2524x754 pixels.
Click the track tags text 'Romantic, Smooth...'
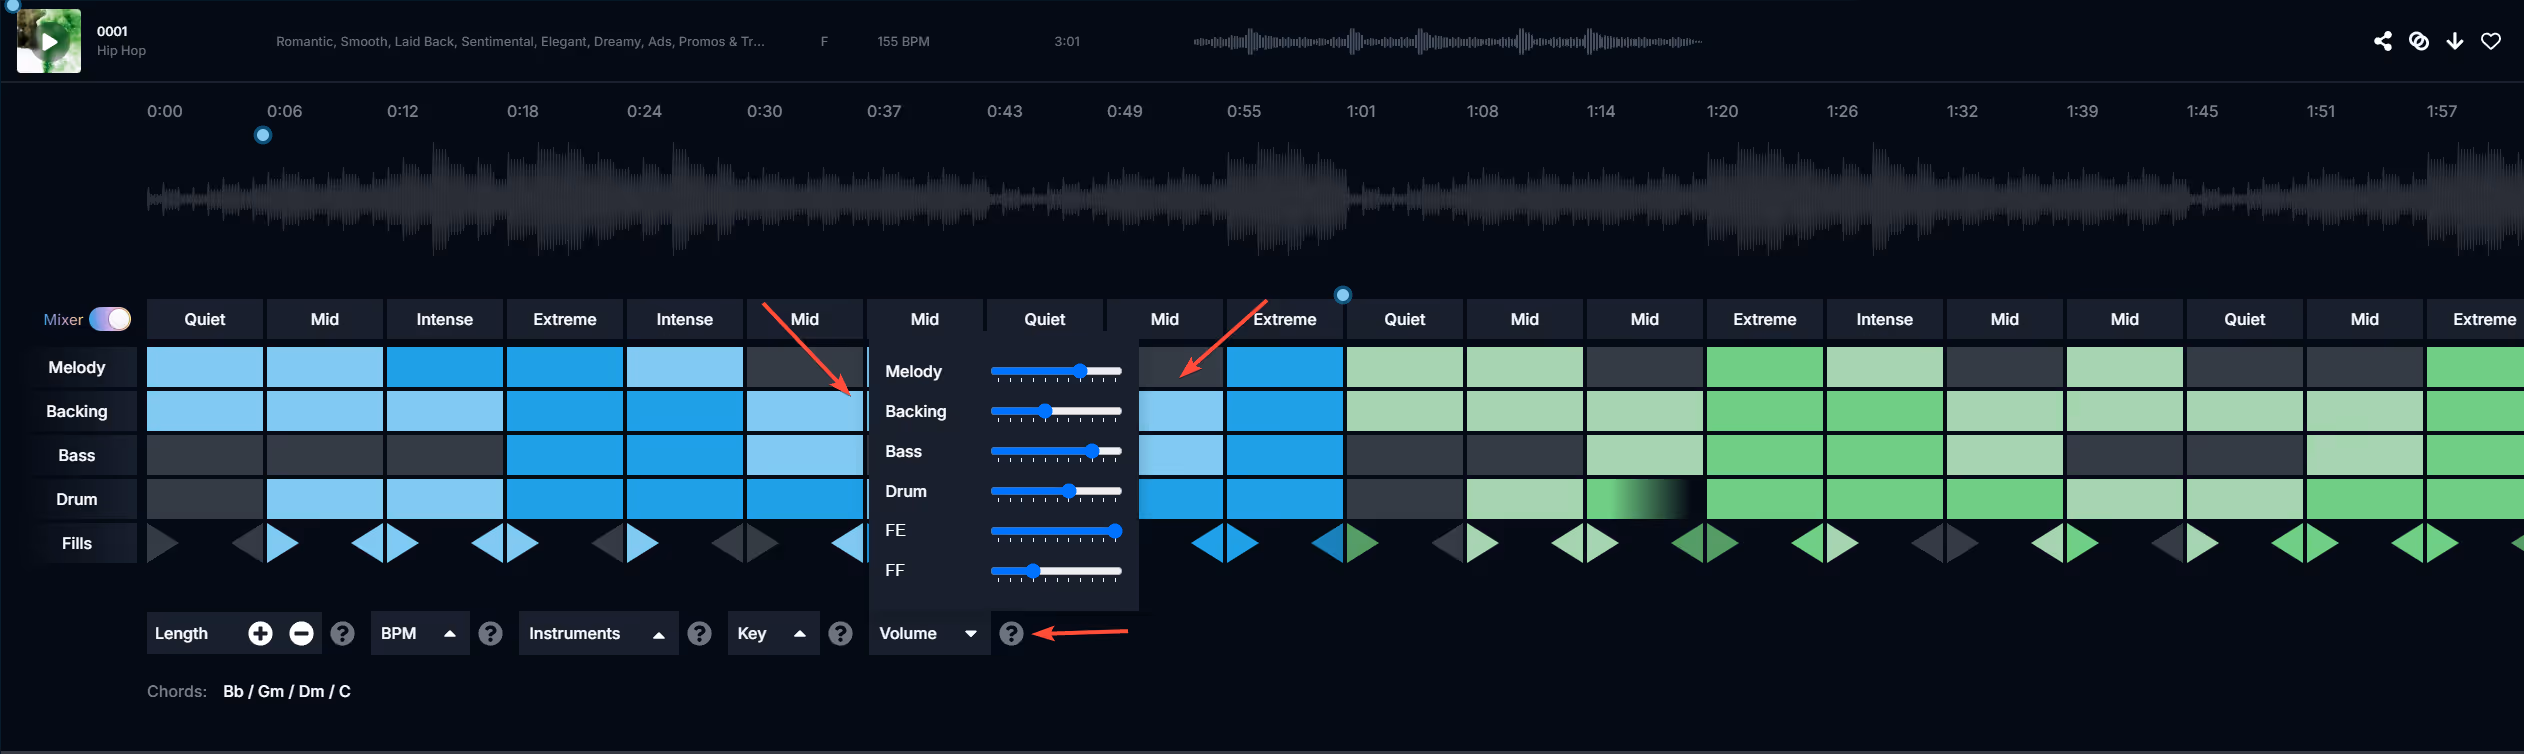point(520,41)
